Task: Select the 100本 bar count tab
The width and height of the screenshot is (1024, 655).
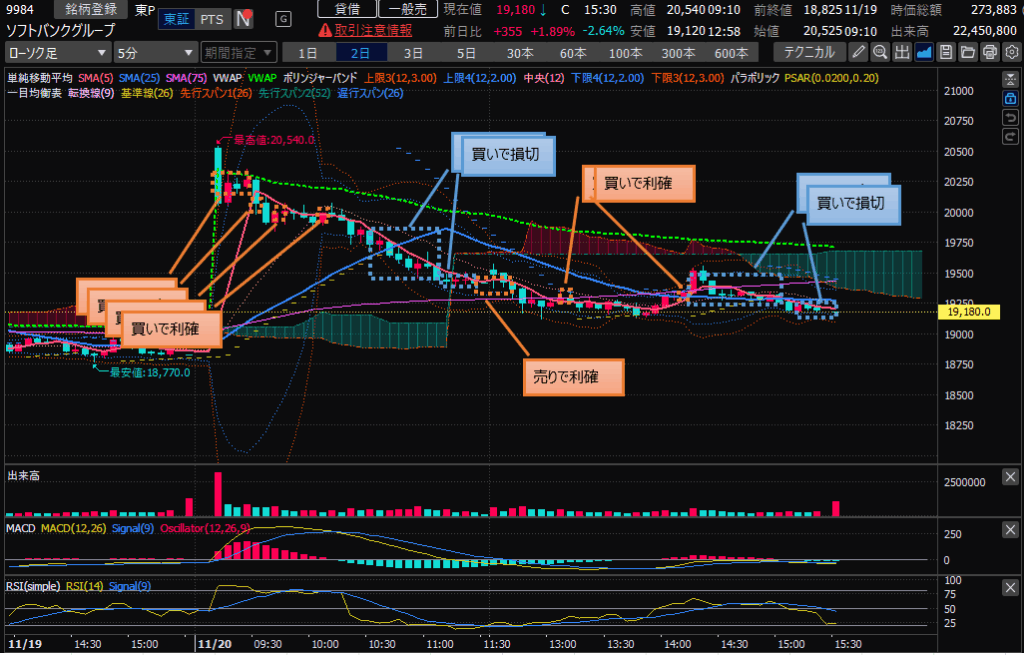Action: [x=625, y=51]
